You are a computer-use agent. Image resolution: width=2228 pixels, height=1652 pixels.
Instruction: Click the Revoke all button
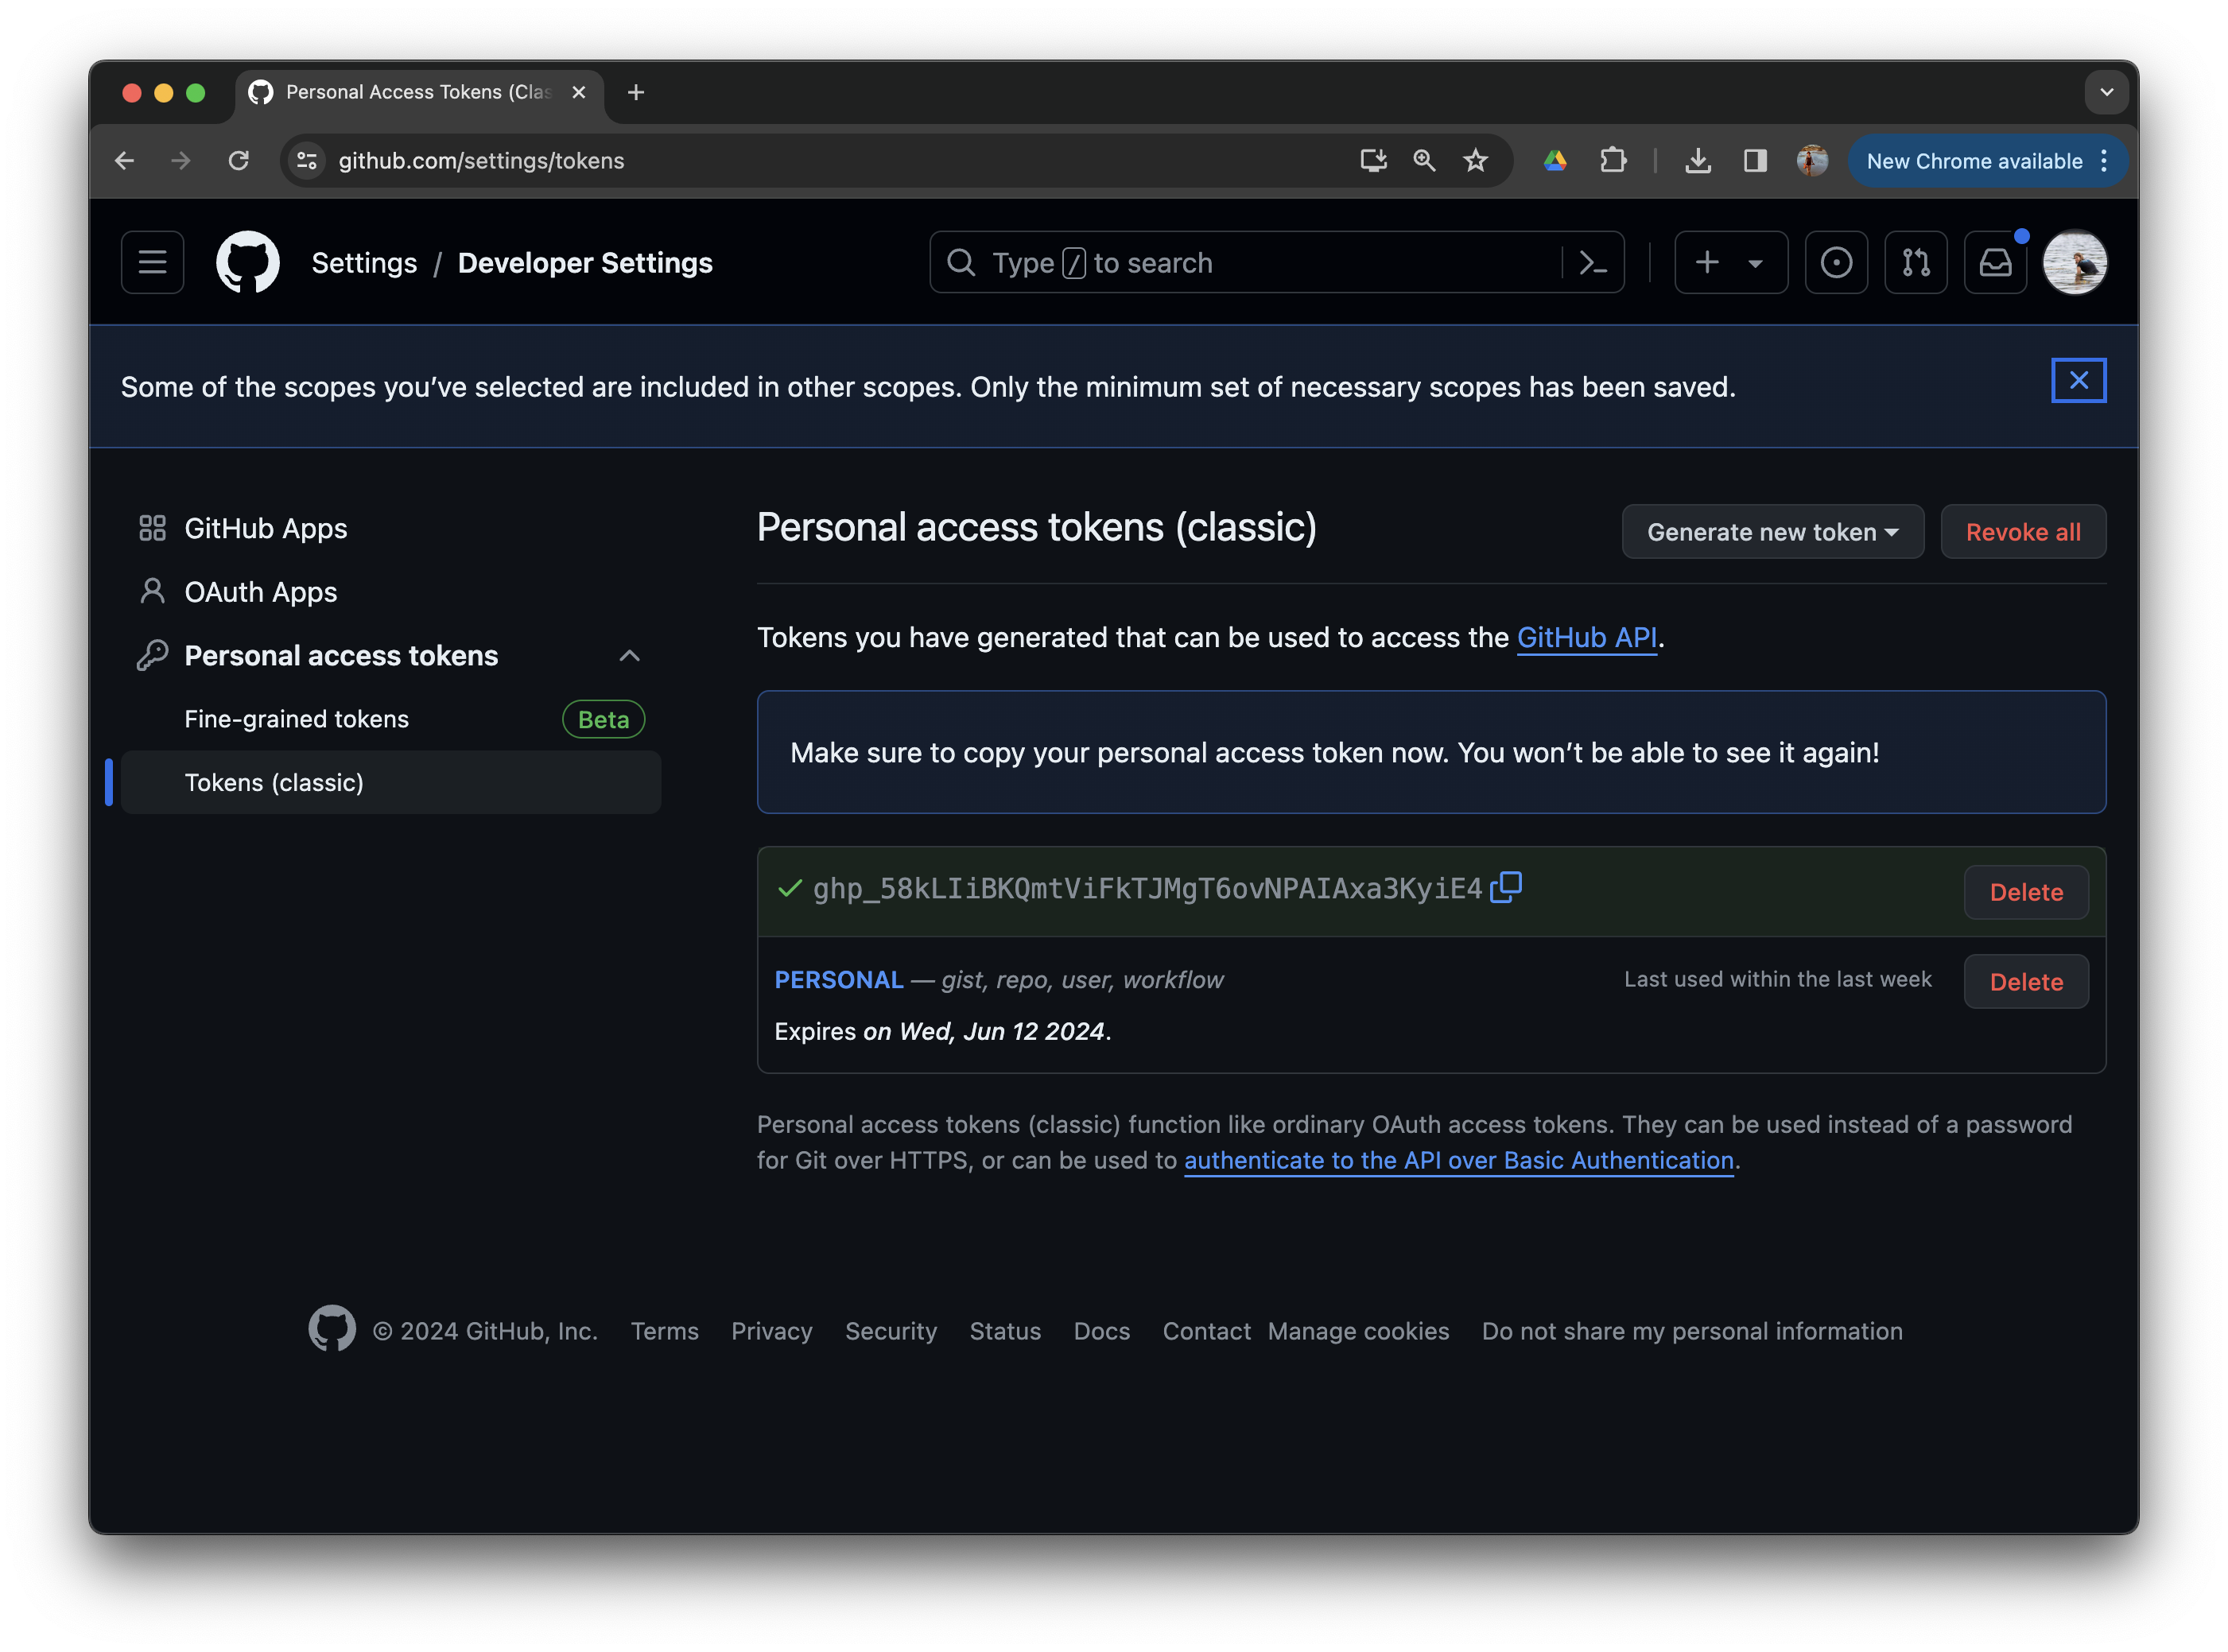pos(2023,532)
